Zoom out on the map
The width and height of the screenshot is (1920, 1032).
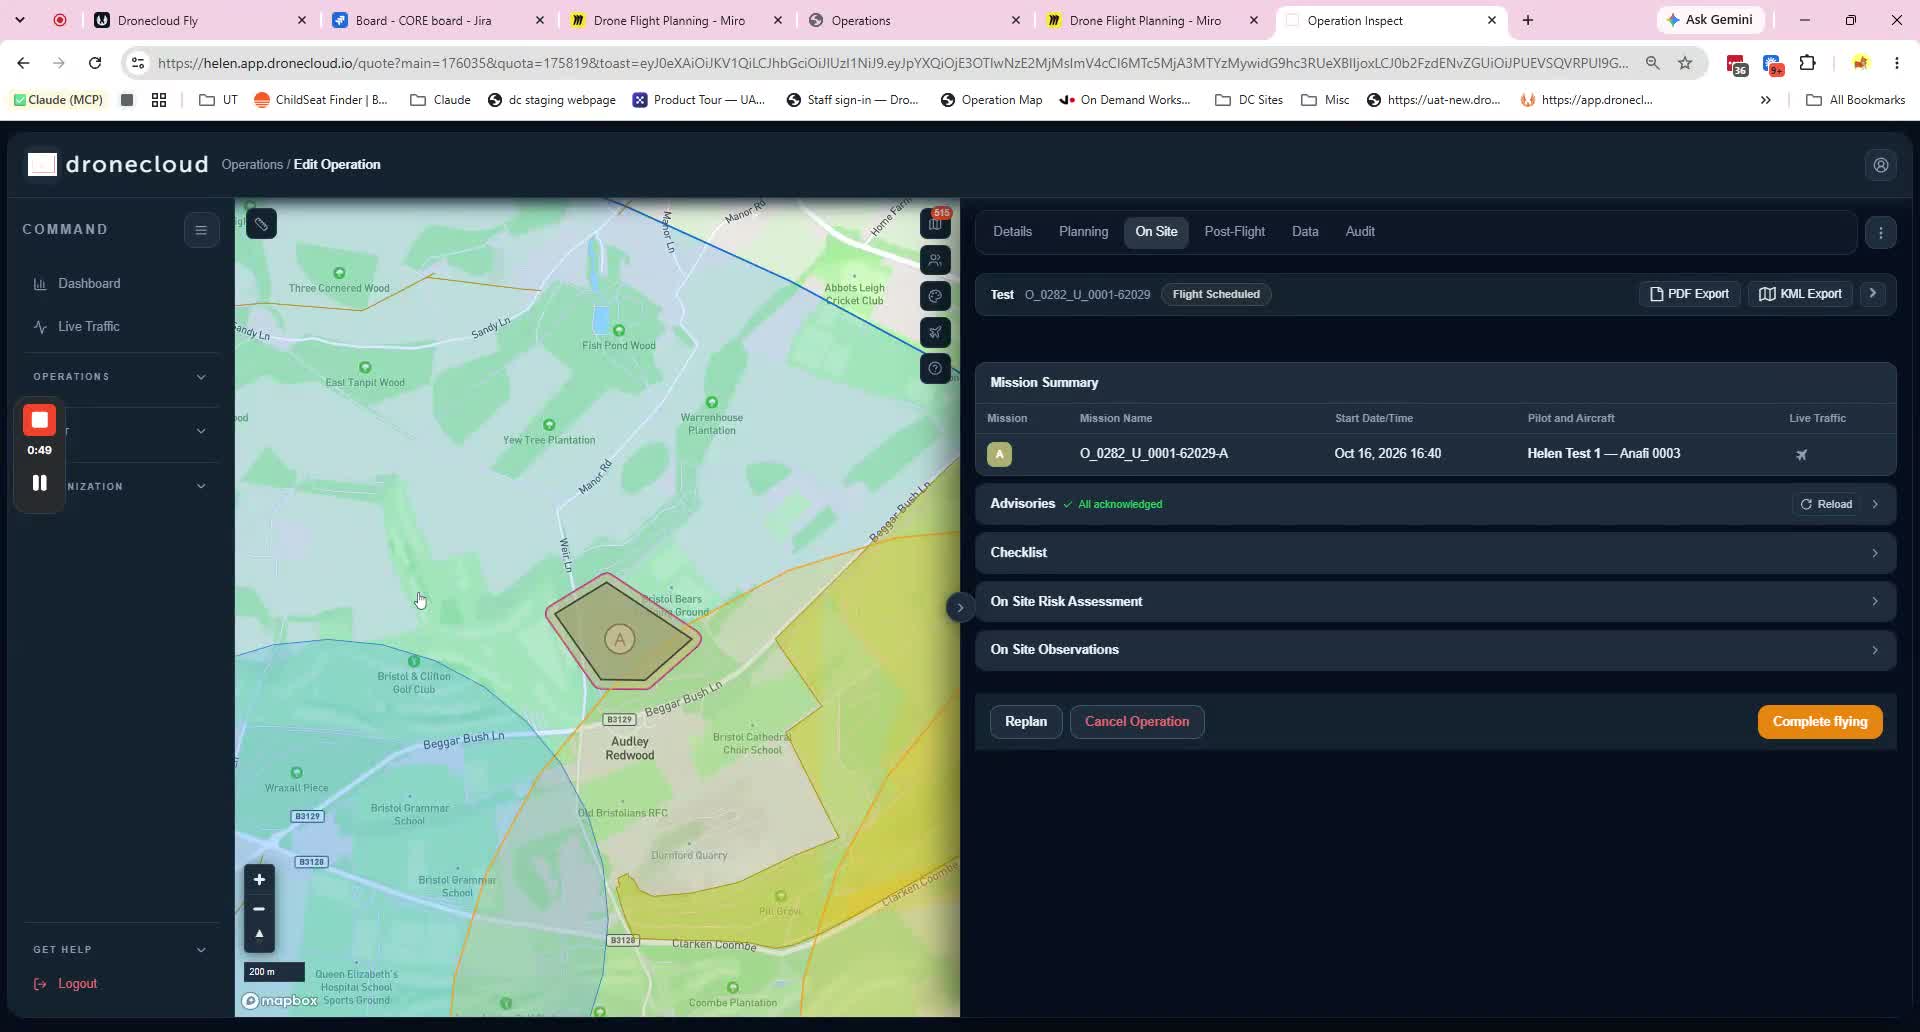pos(259,909)
